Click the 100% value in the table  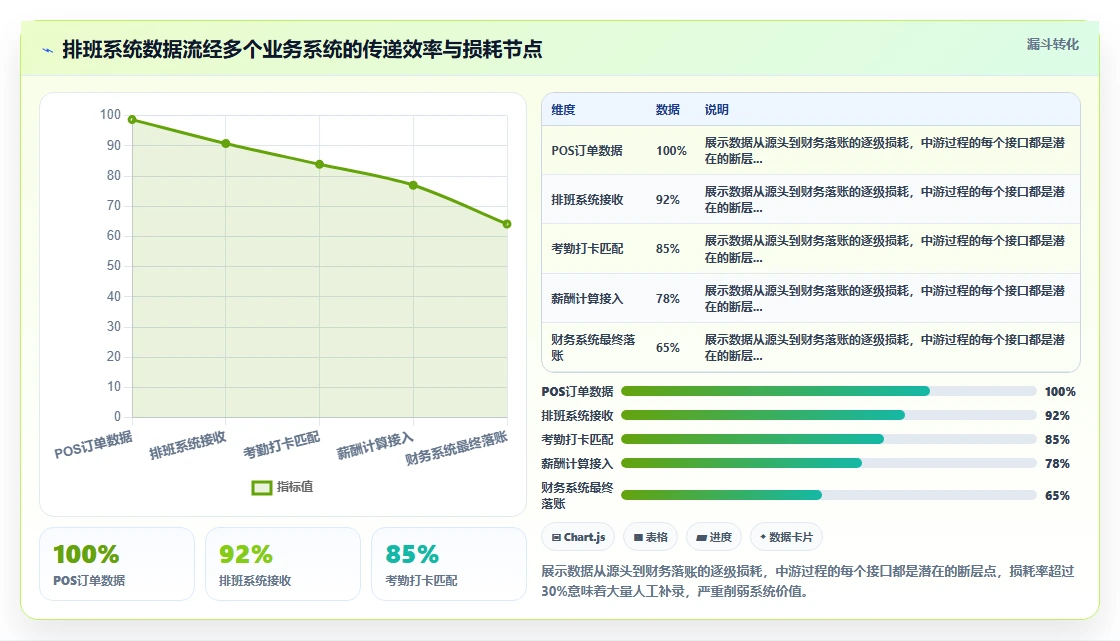pos(671,151)
